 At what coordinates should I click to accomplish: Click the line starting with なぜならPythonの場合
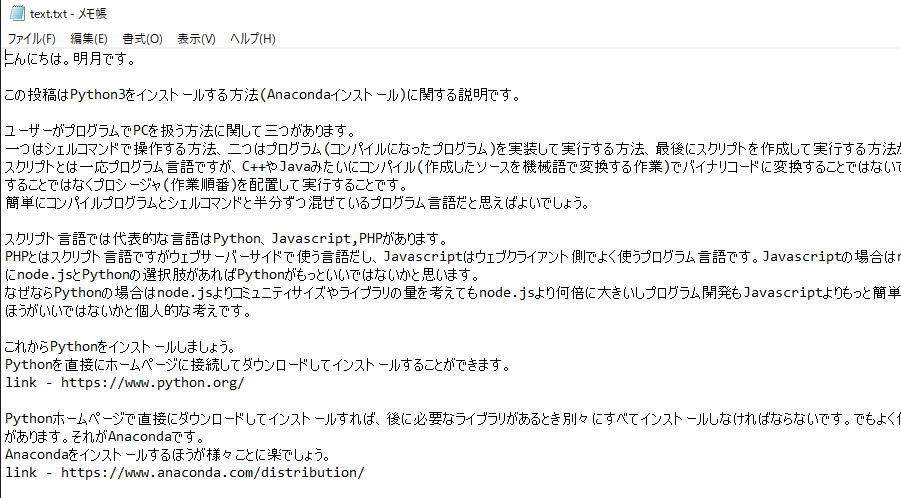tap(453, 292)
